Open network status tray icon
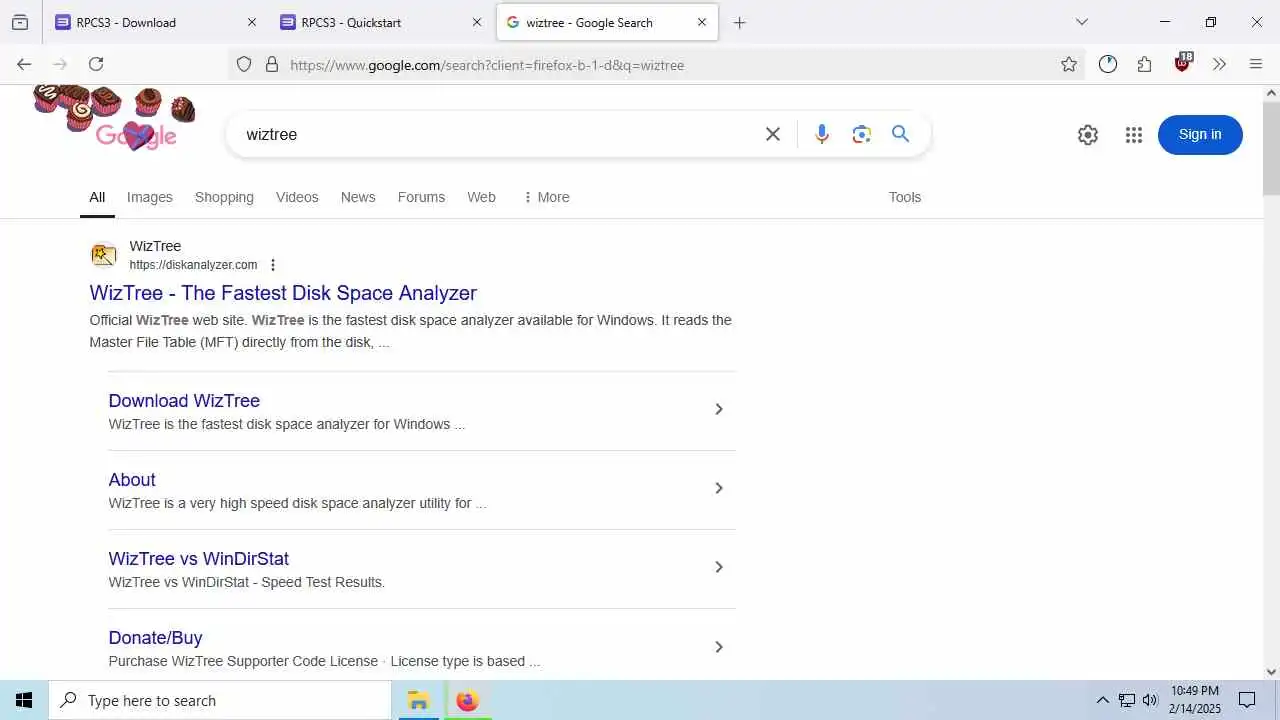The width and height of the screenshot is (1280, 720). point(1127,700)
